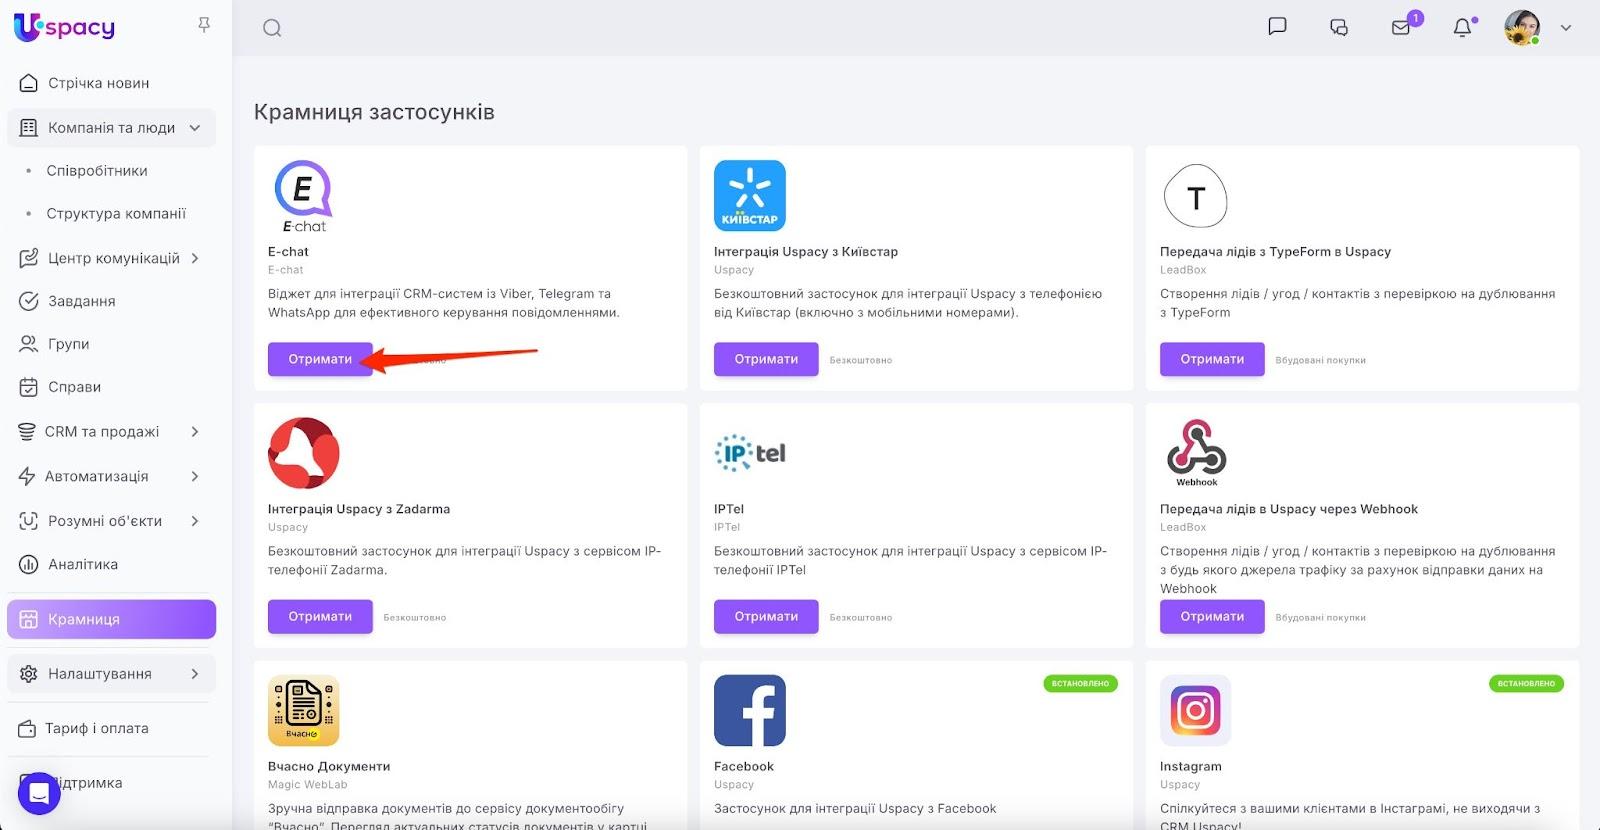Screen dimensions: 1600x830
Task: Open the mail inbox icon
Action: coord(1401,28)
